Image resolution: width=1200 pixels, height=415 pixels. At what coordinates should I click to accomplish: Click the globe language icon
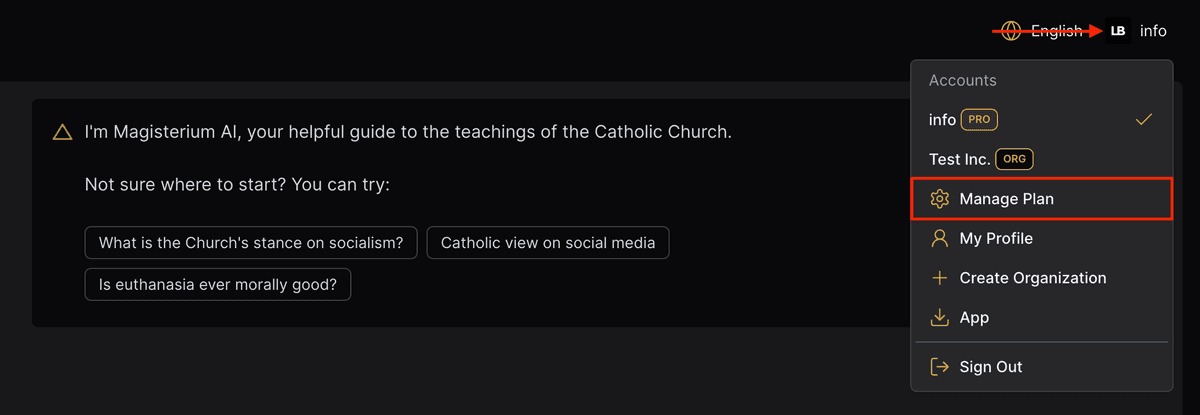(1011, 31)
